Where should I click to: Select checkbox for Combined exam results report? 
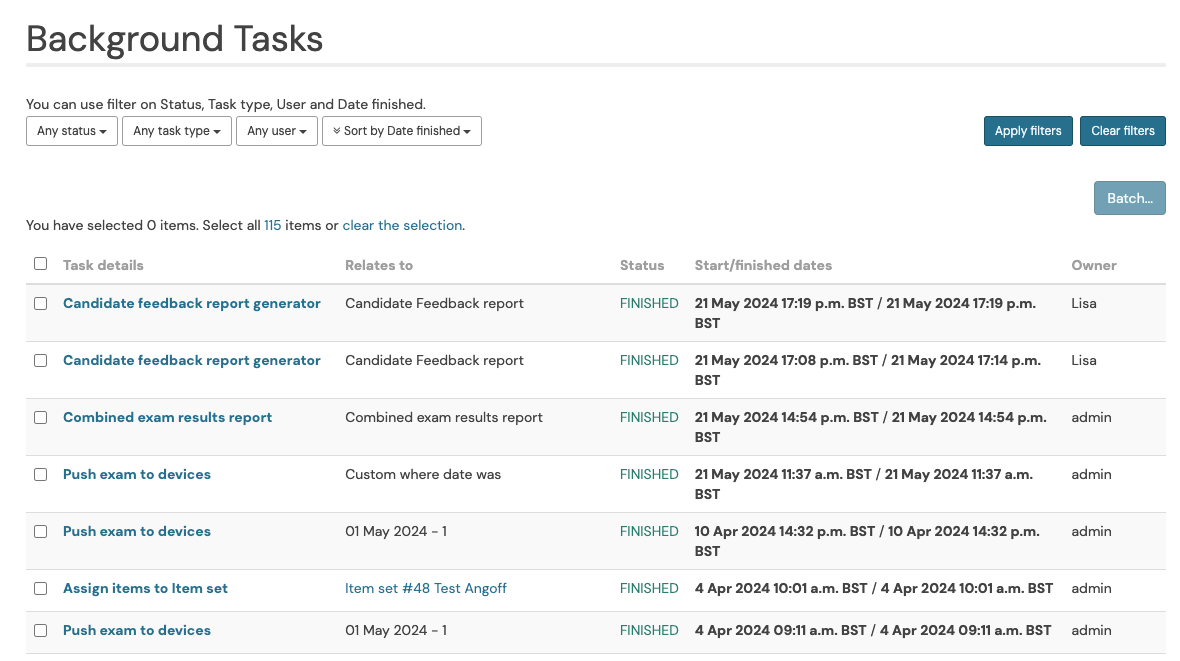[x=41, y=418]
